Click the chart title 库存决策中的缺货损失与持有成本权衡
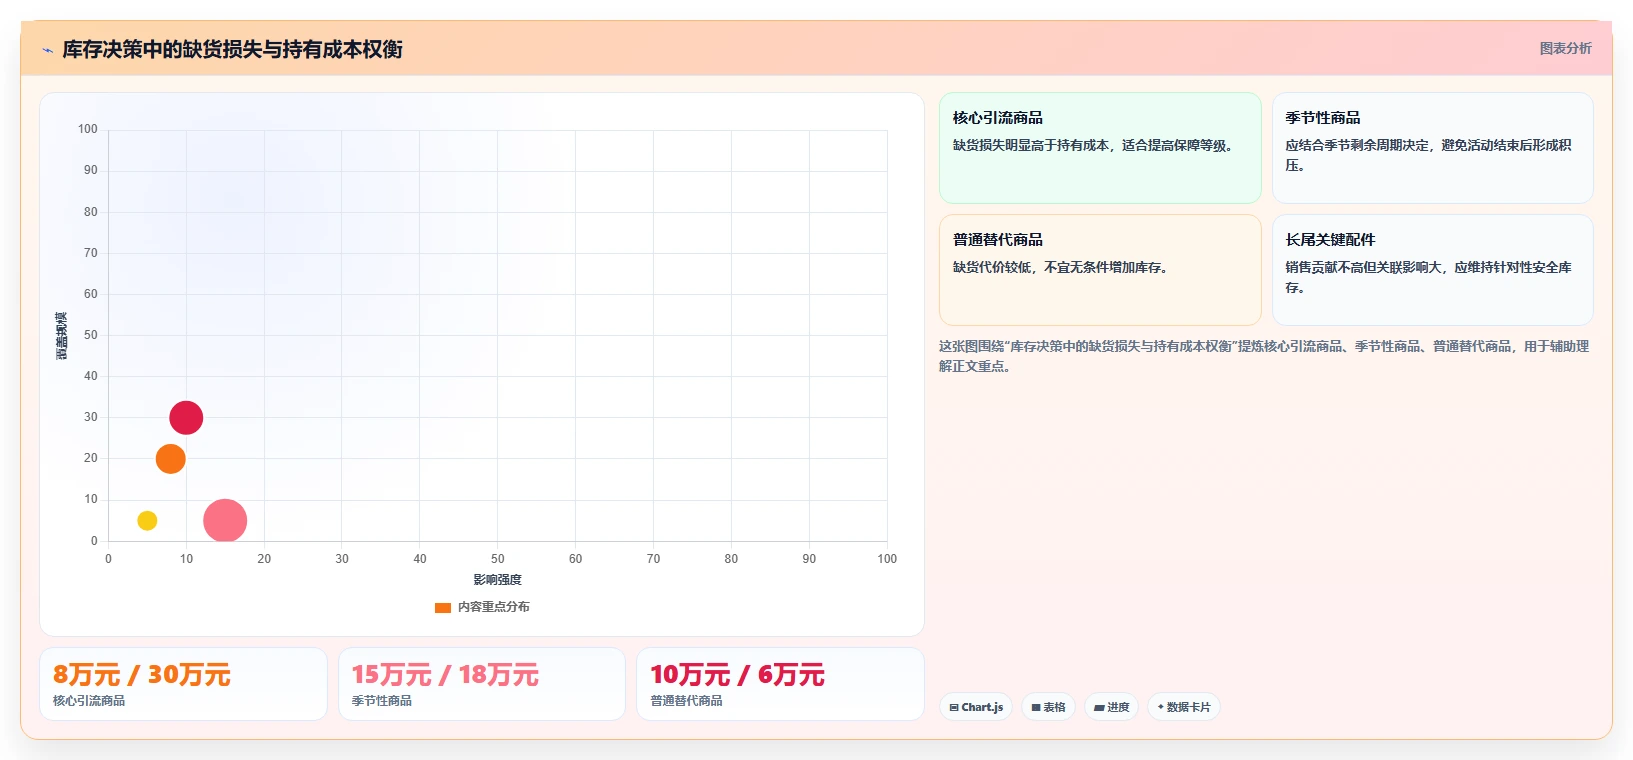The width and height of the screenshot is (1633, 760). point(232,49)
